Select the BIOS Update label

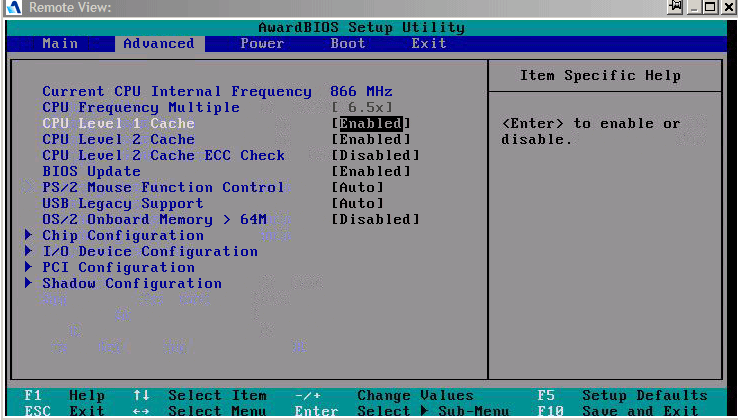pyautogui.click(x=91, y=171)
